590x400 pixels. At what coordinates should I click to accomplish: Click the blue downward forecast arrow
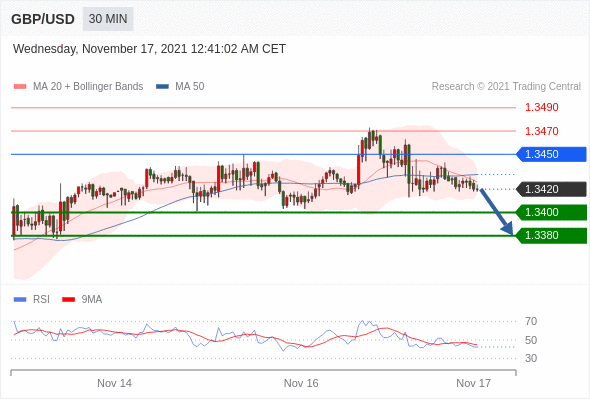tap(496, 211)
